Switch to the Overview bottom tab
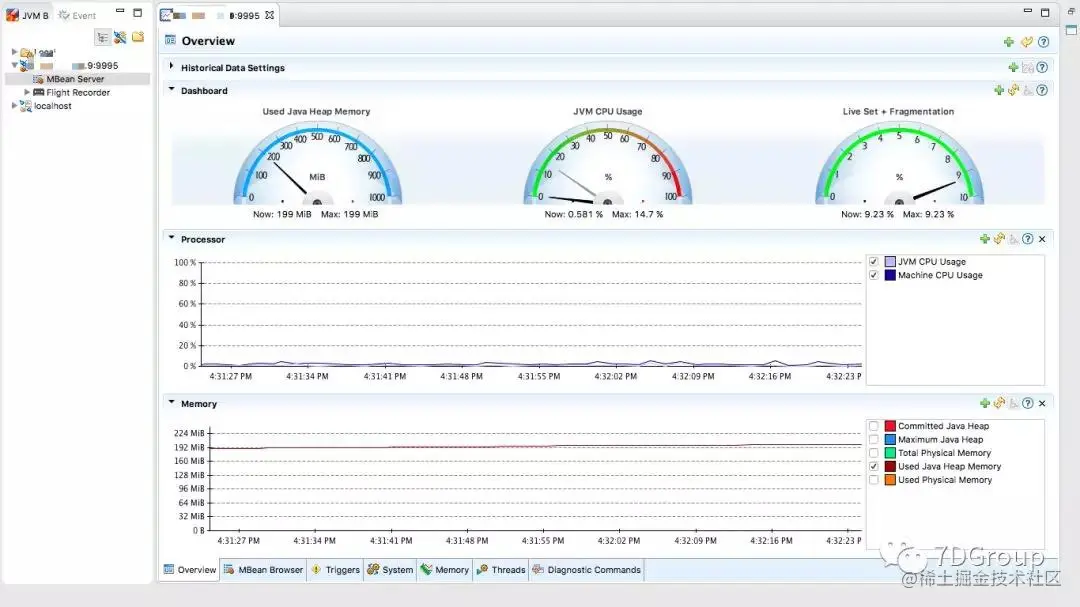Viewport: 1080px width, 607px height. pyautogui.click(x=190, y=570)
